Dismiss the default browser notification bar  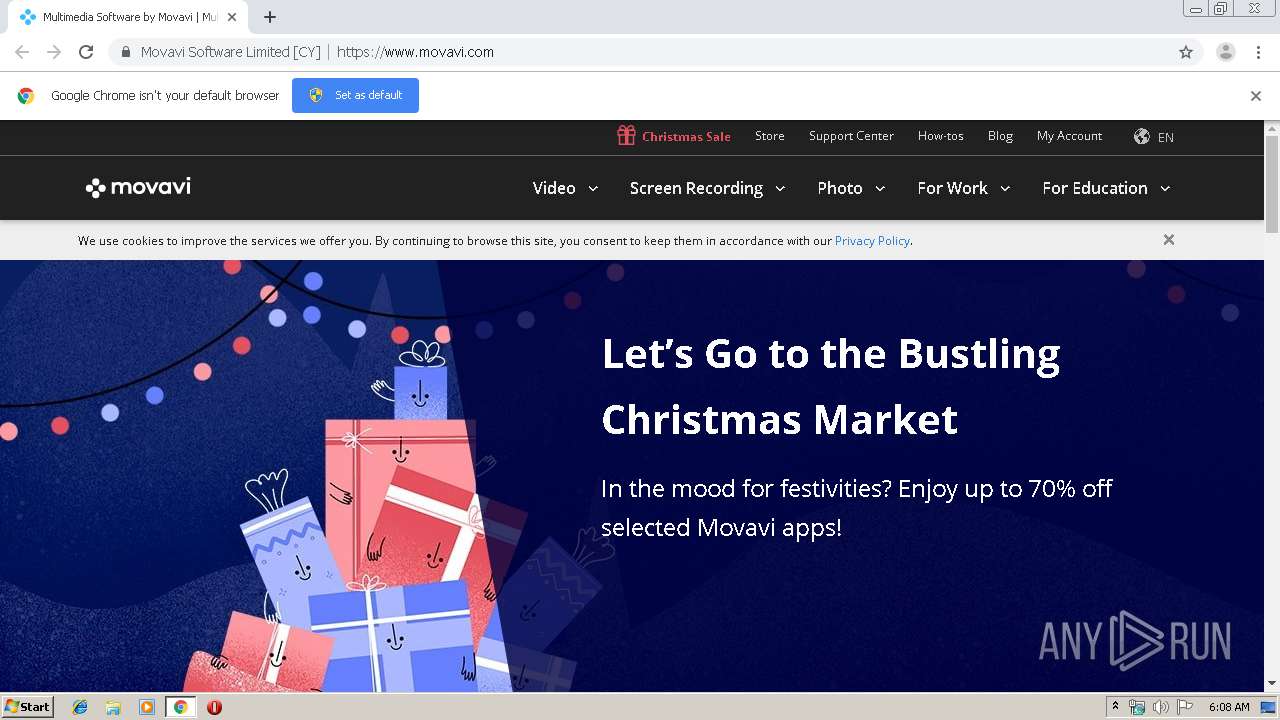pyautogui.click(x=1256, y=96)
